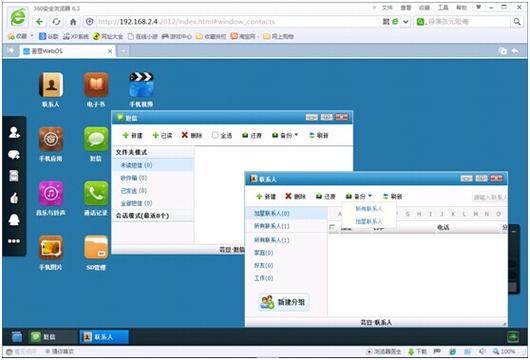
Task: Open the 音乐与铃声 music and ringtones icon
Action: (51, 194)
